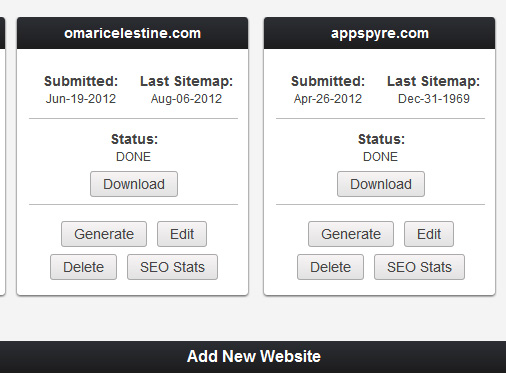This screenshot has width=506, height=380.
Task: Select DONE status under omaricelestine.com
Action: click(x=133, y=157)
